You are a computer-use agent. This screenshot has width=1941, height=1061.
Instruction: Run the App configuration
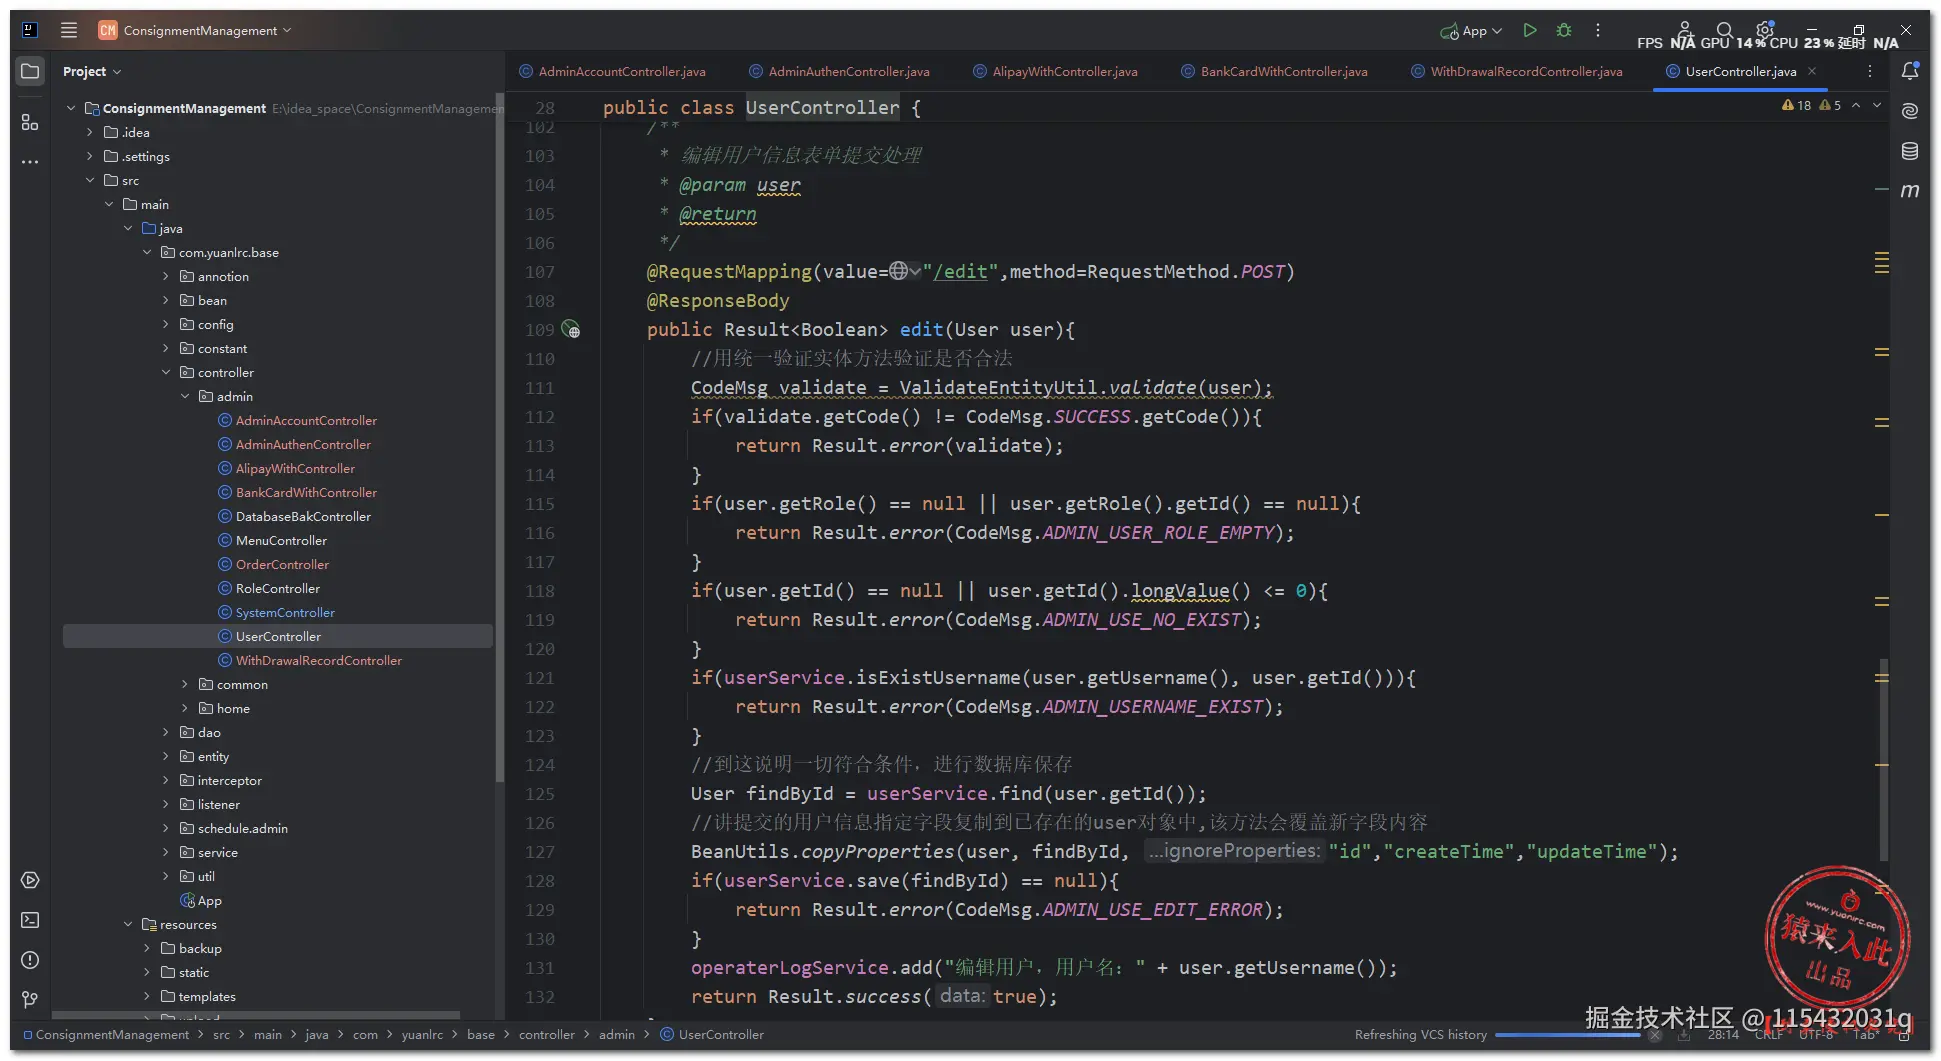1530,30
